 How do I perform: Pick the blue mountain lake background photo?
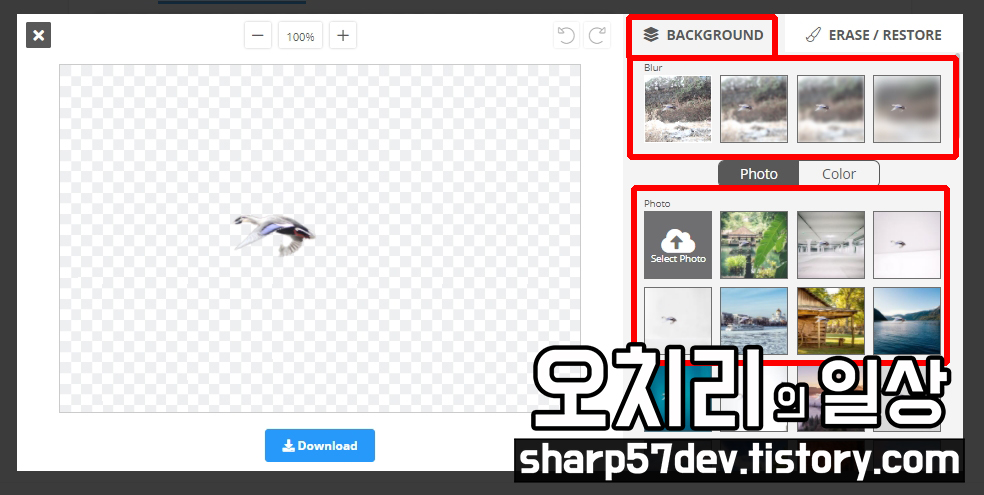coord(907,321)
